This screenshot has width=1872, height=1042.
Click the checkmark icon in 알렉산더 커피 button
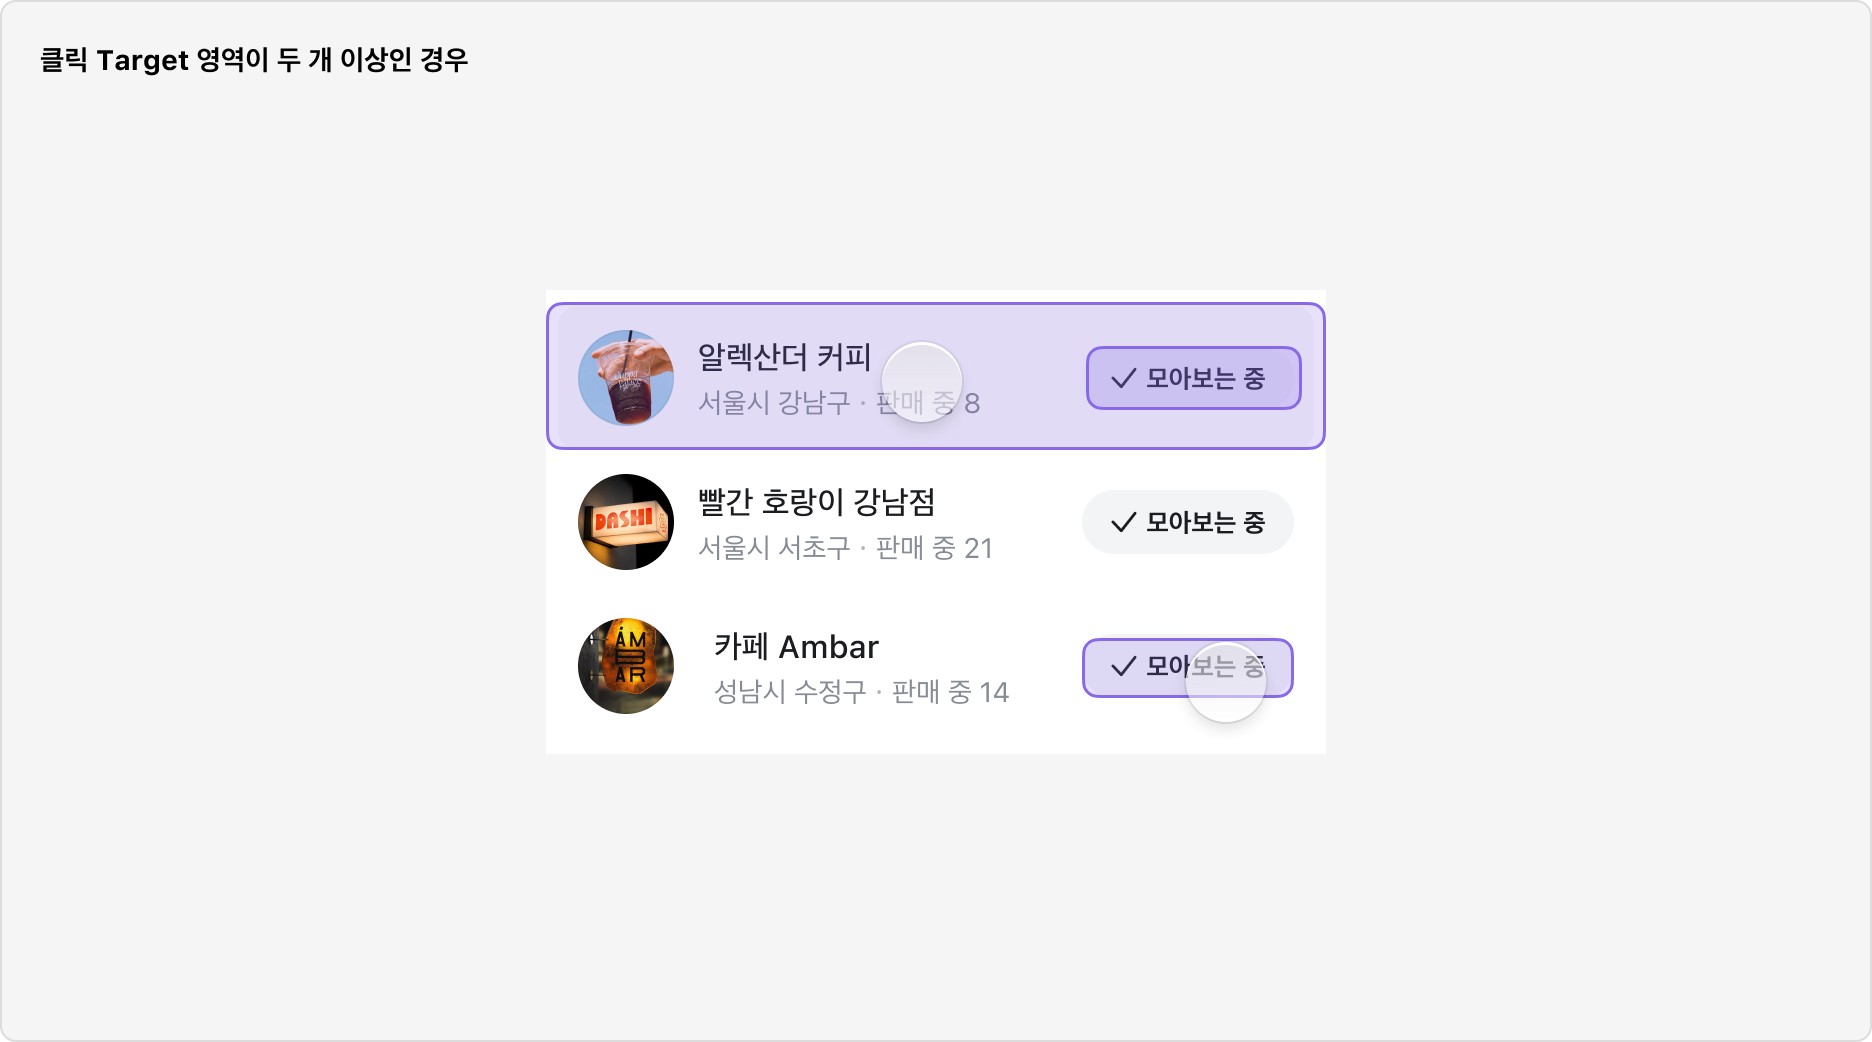click(x=1122, y=378)
